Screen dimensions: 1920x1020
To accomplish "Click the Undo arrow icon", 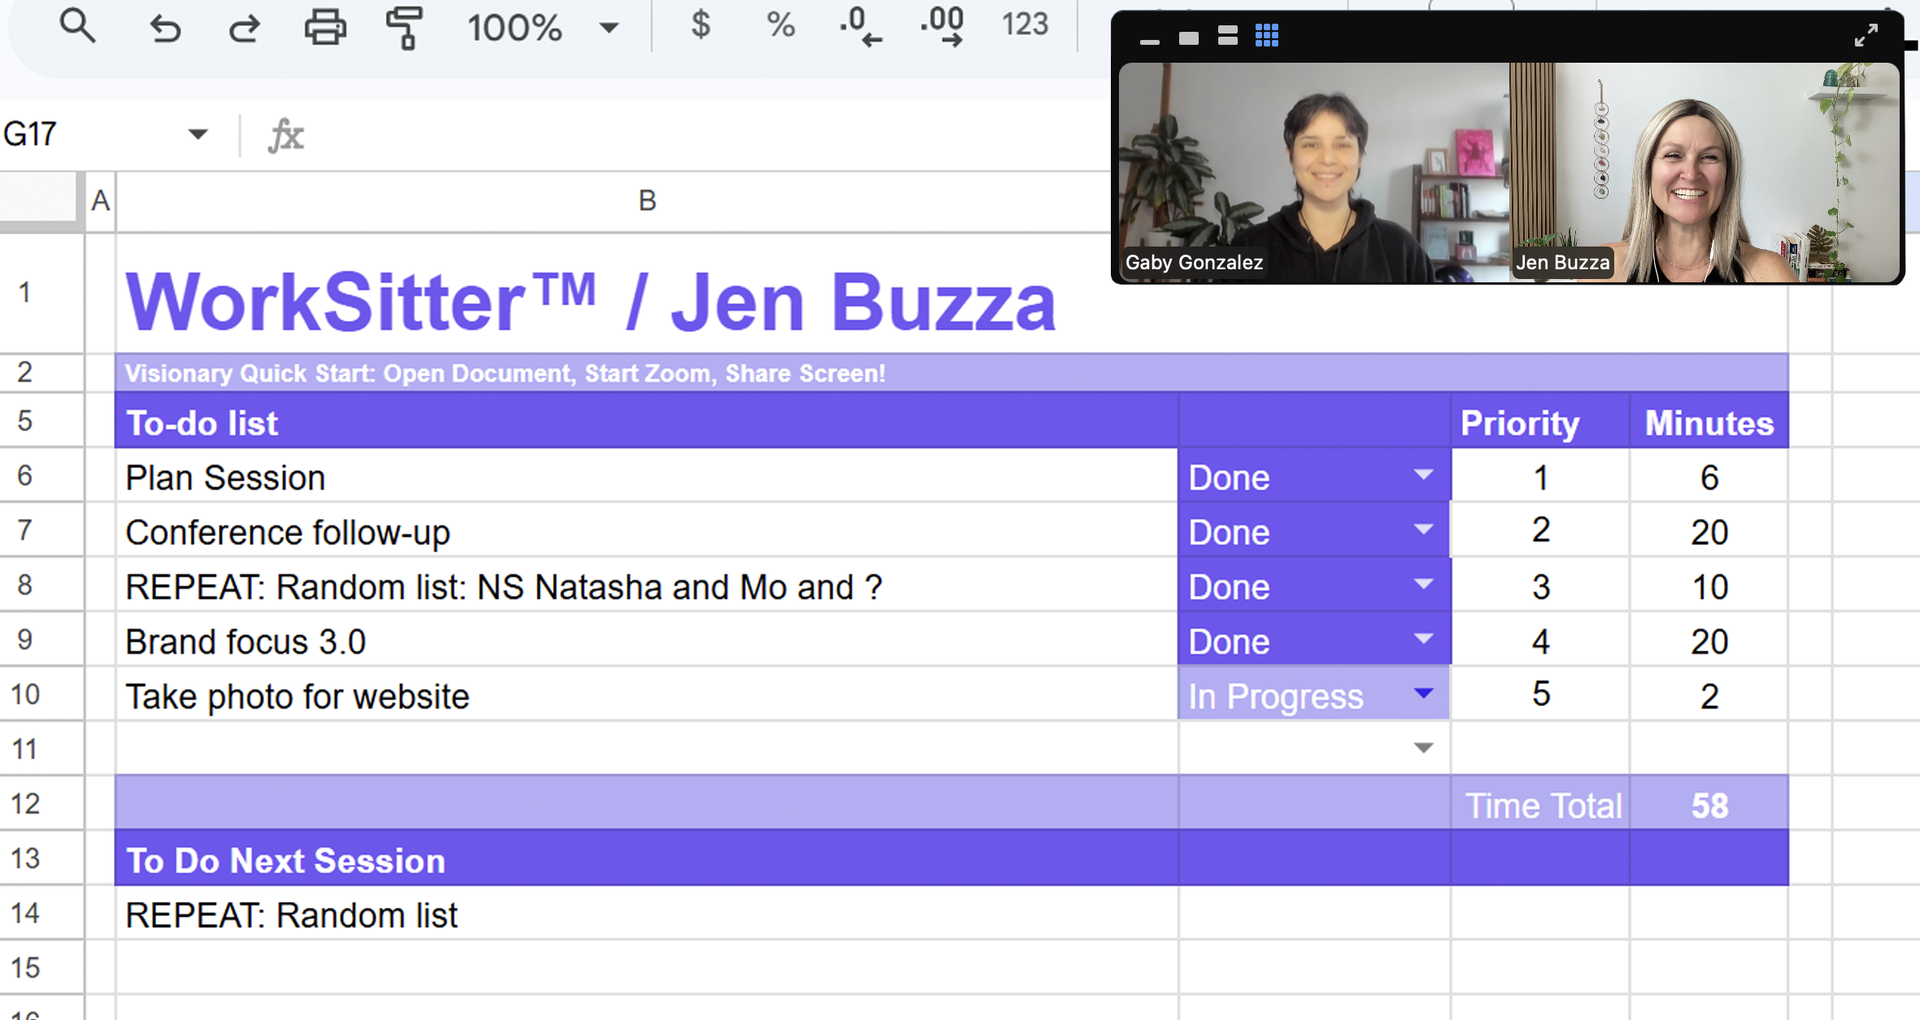I will [x=165, y=28].
